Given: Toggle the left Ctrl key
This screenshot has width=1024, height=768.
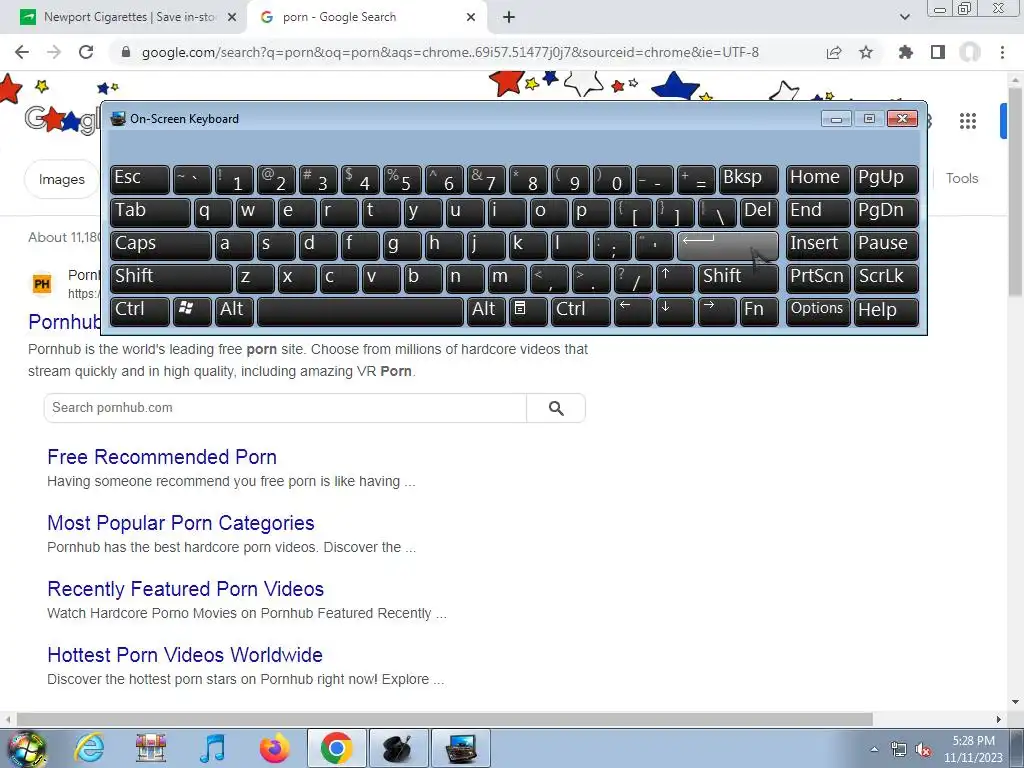Looking at the screenshot, I should 140,312.
